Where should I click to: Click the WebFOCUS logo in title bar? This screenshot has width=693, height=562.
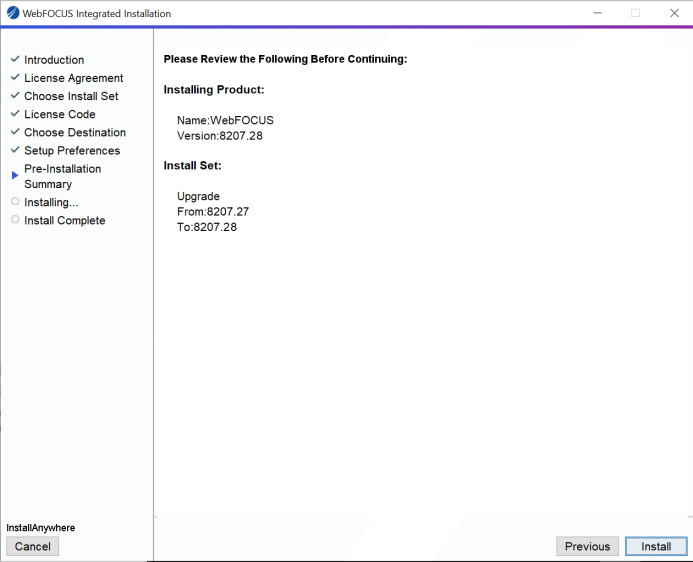(13, 13)
